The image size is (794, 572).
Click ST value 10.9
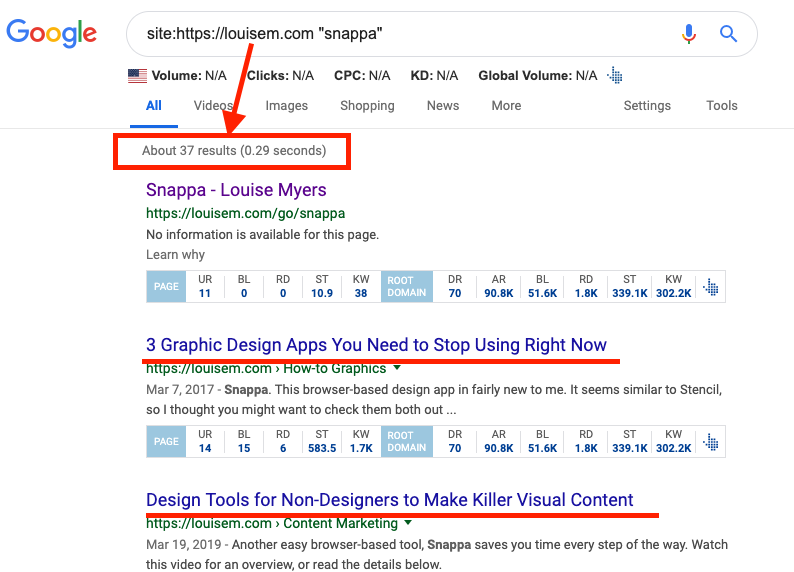[x=322, y=293]
